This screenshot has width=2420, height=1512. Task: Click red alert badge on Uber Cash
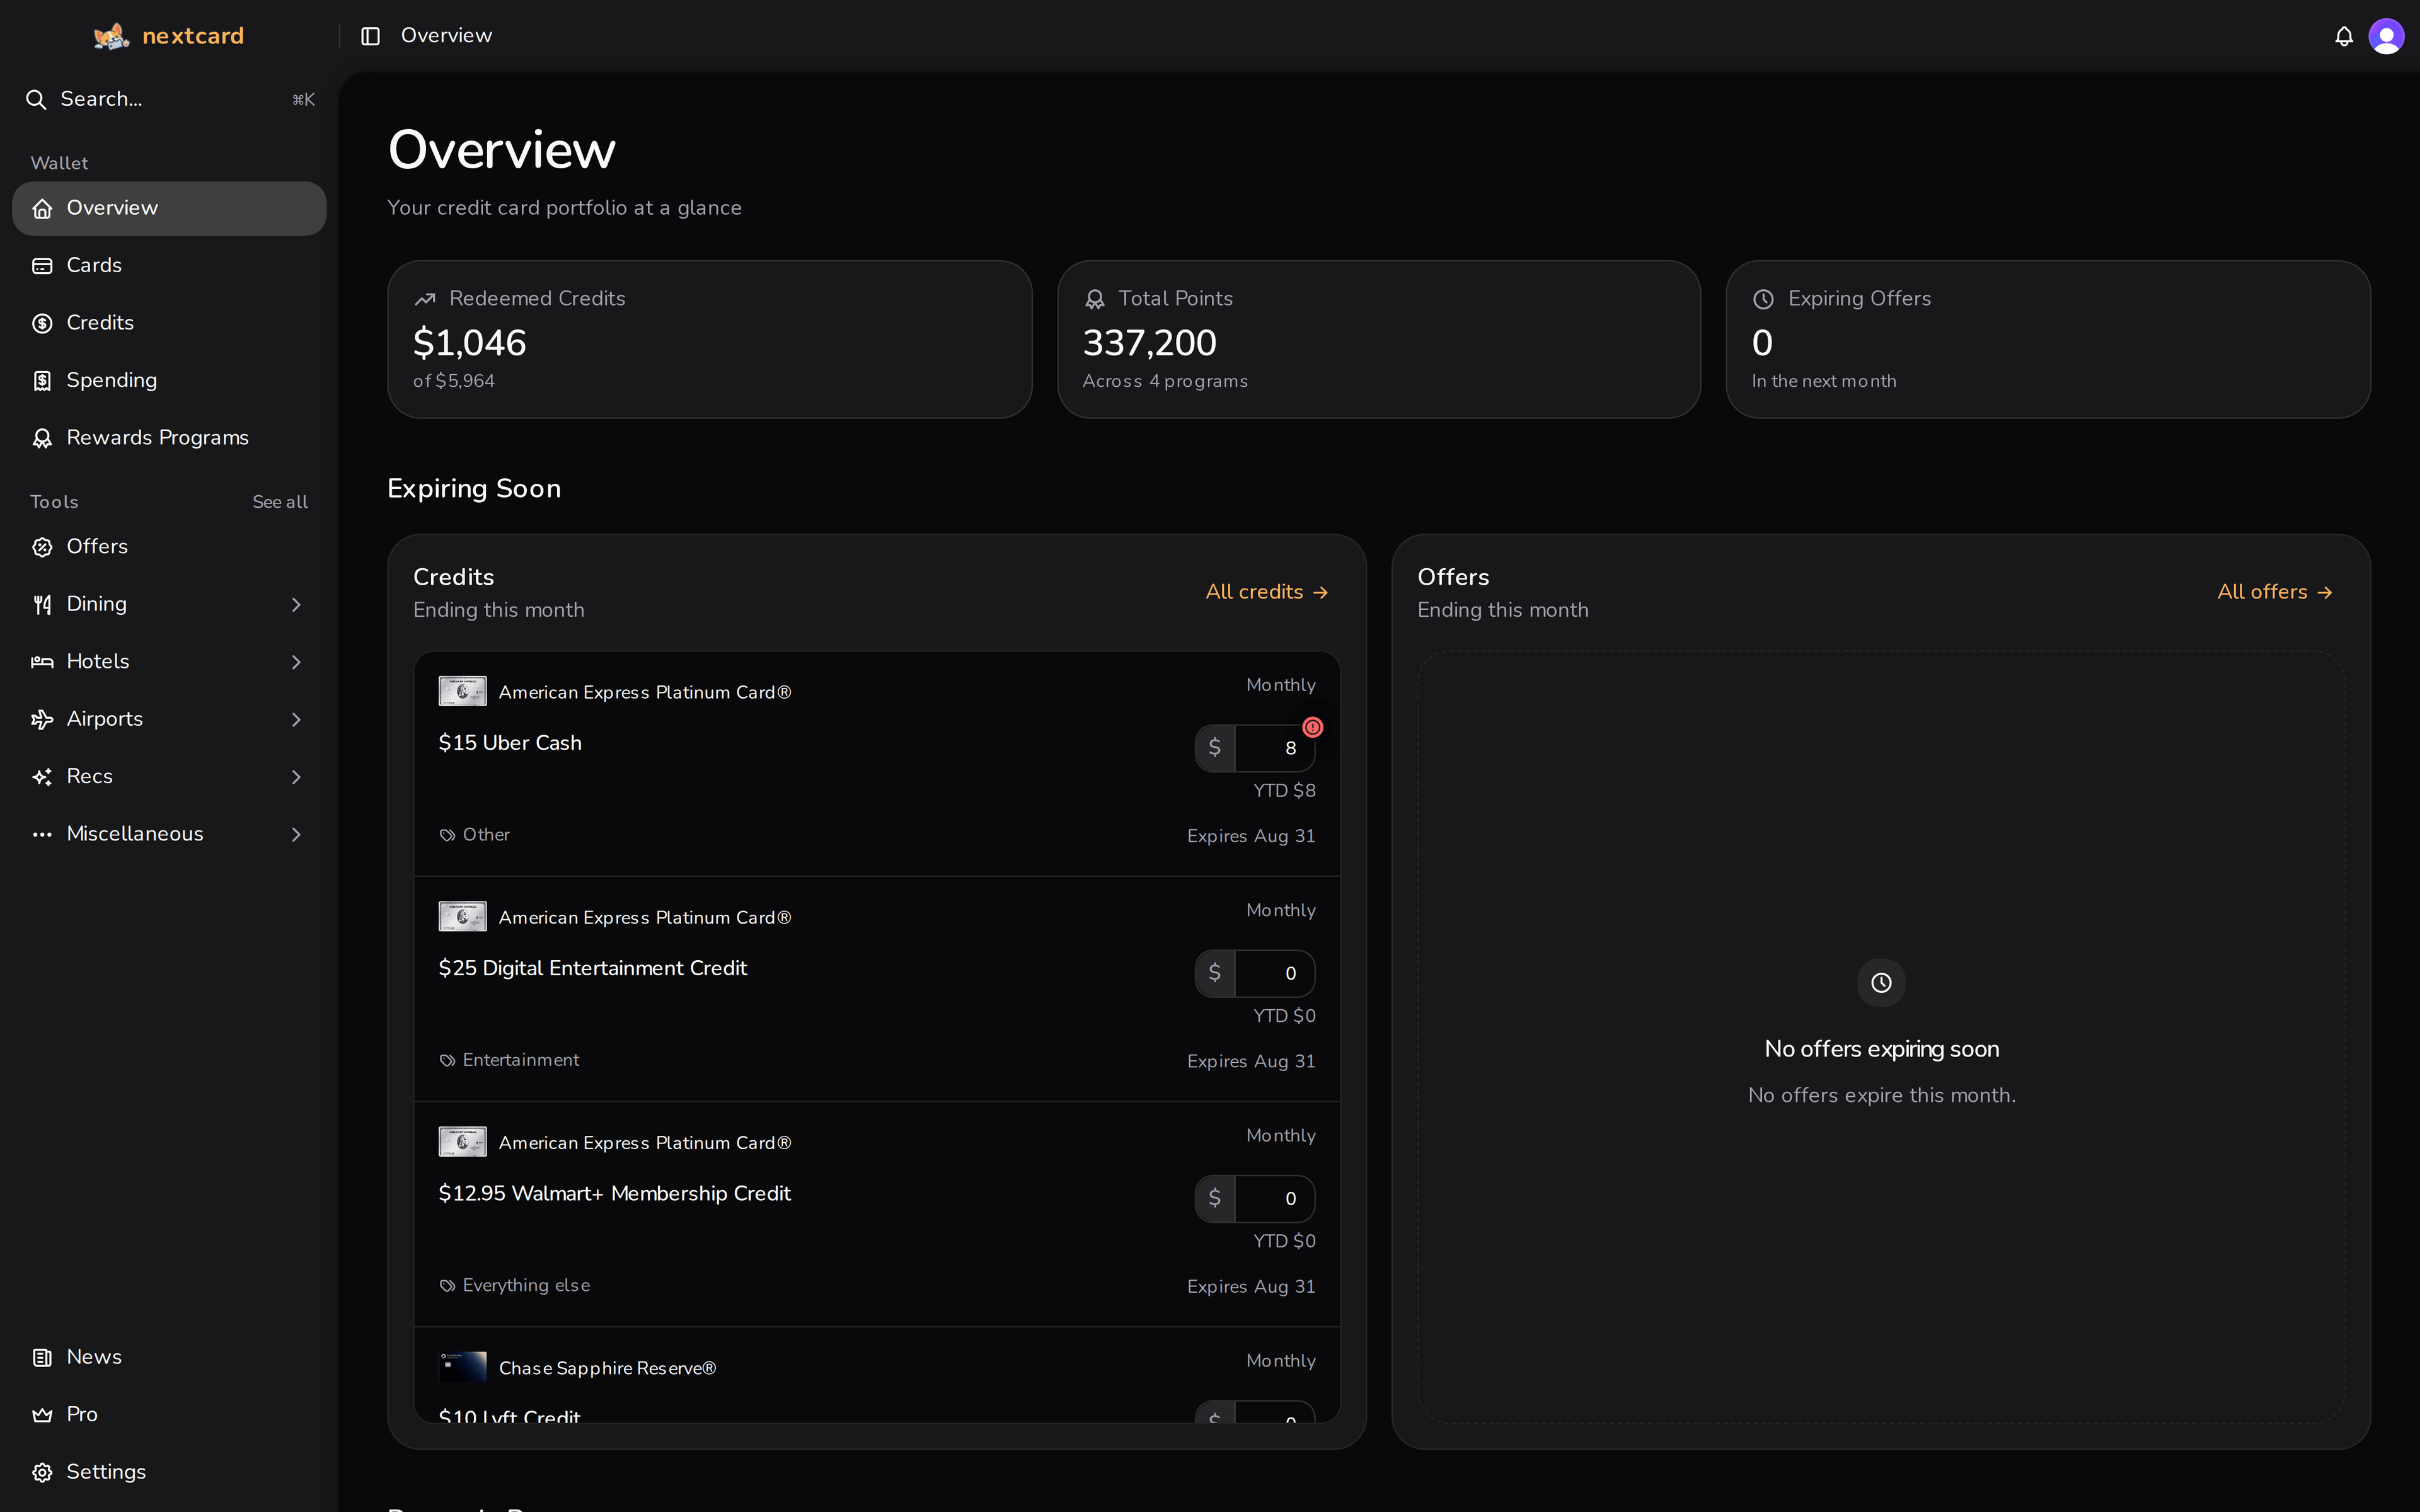point(1313,727)
